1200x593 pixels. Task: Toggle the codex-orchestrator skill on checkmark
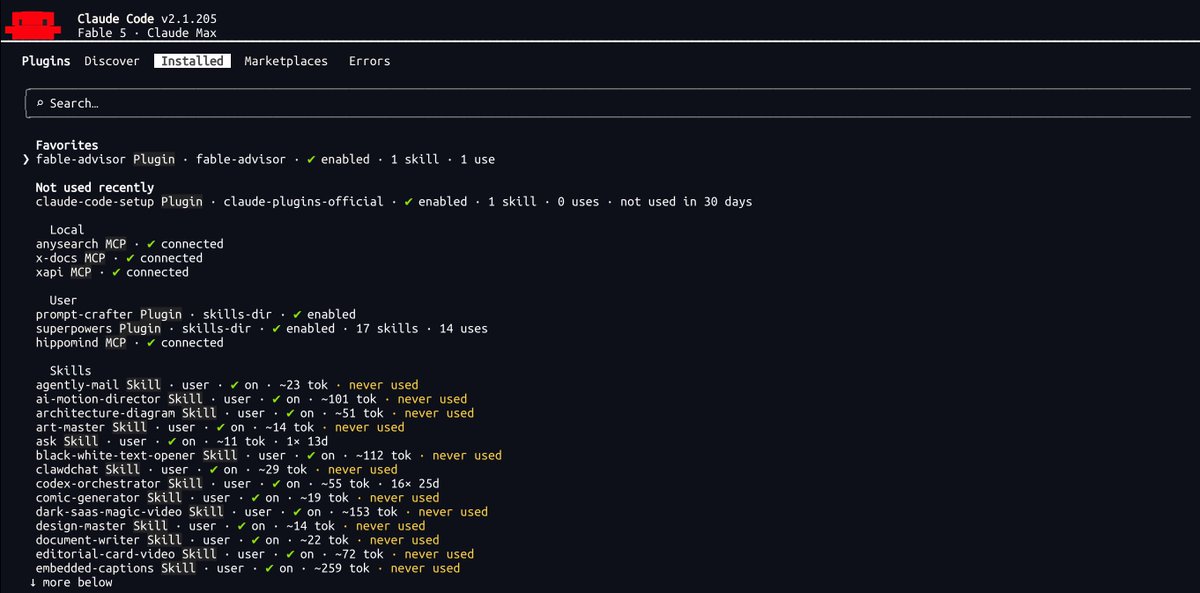click(x=277, y=483)
